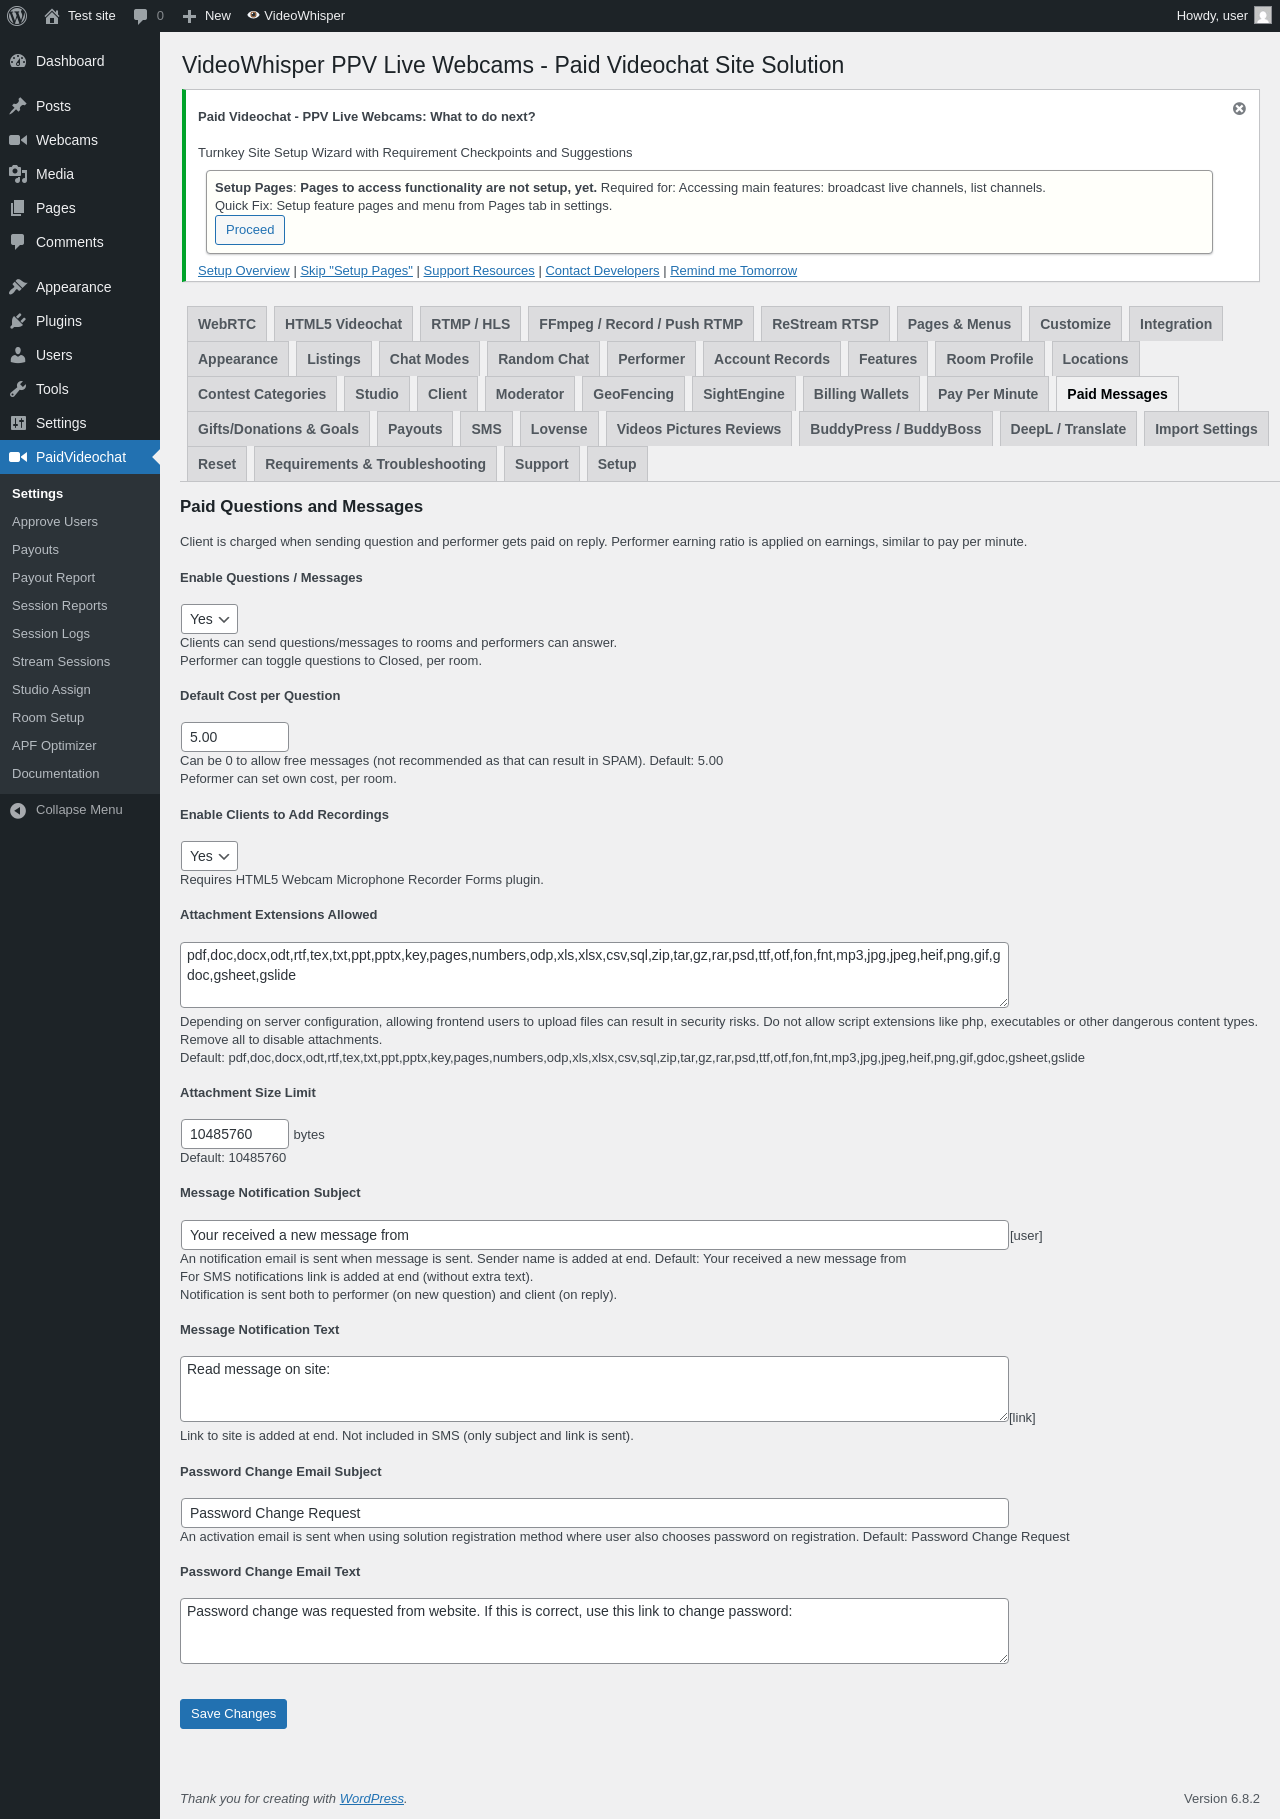
Task: Click the Comments speech bubble icon in sidebar
Action: coord(18,242)
